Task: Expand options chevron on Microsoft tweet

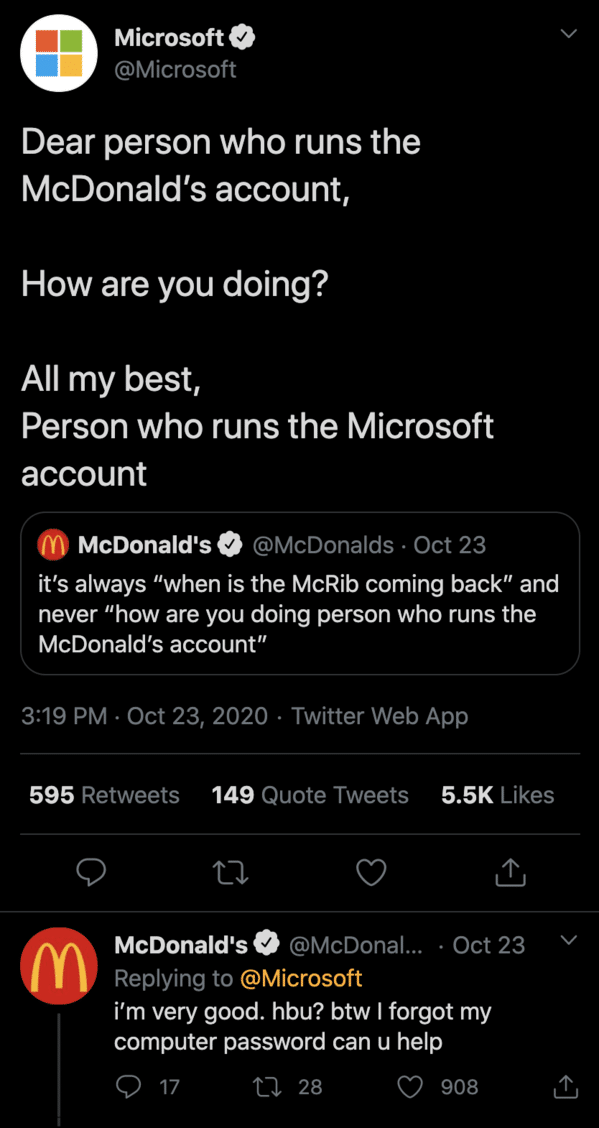Action: [x=569, y=34]
